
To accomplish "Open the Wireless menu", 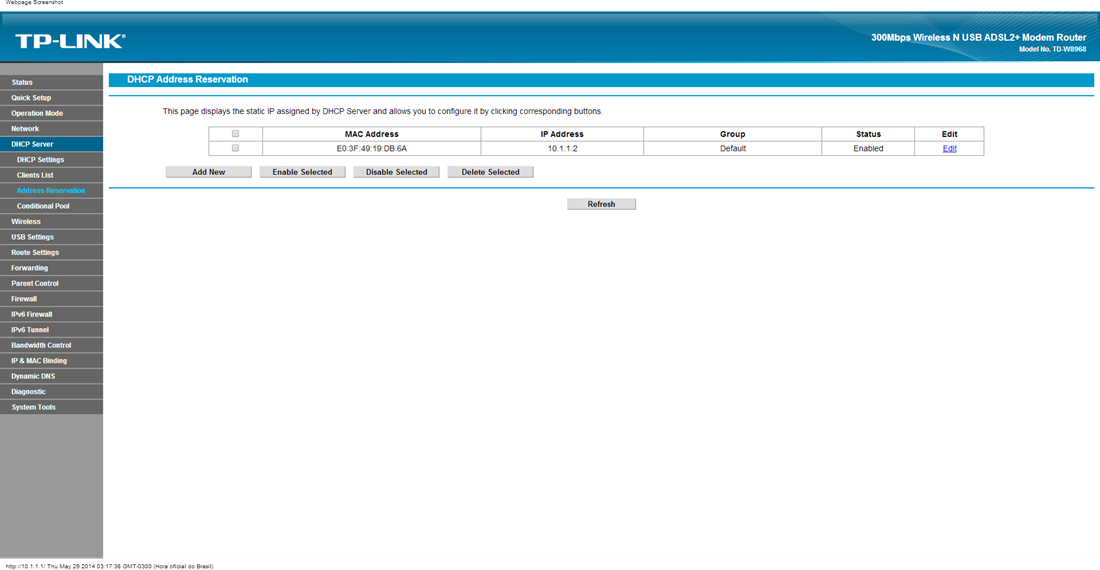I will [x=51, y=221].
